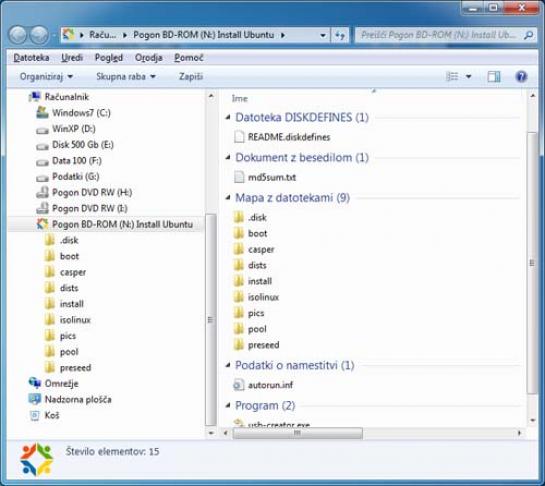Select Nadzorna plošča control panel item
Screen dimensions: 545x486
click(70, 399)
